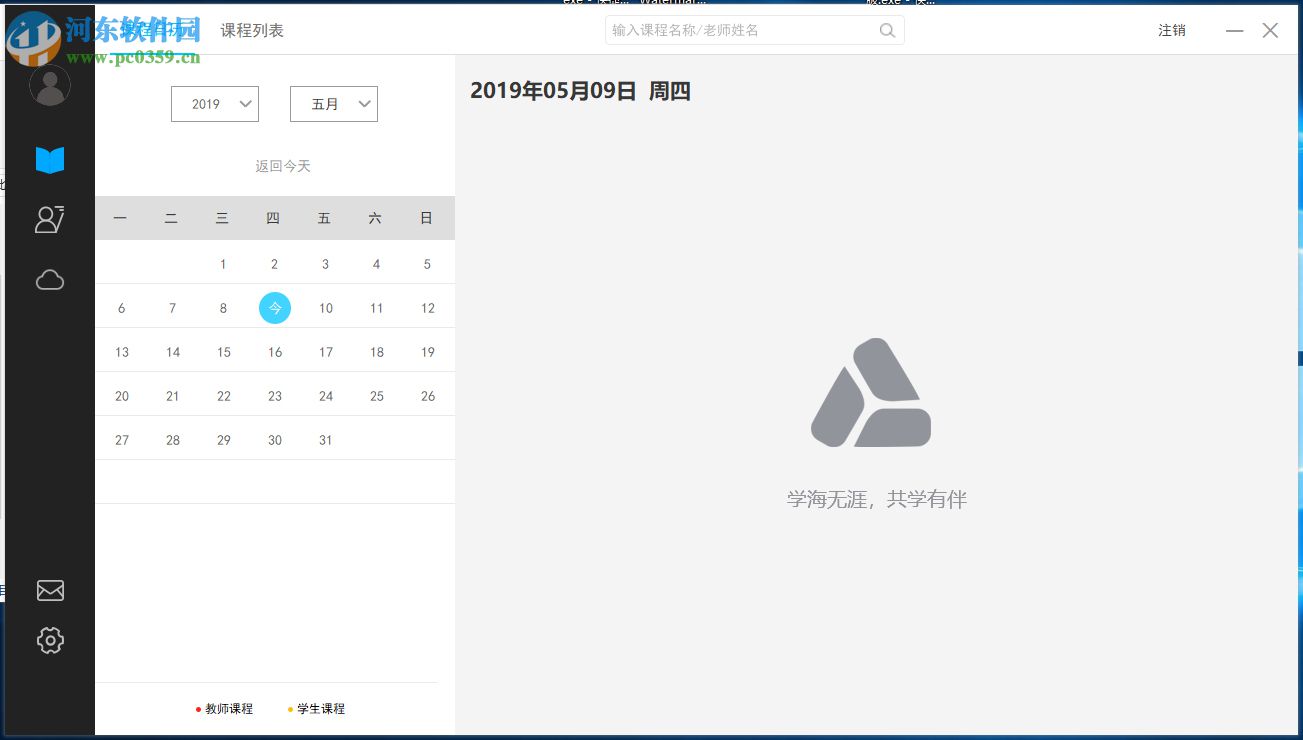Open the user avatar profile
Screen dimensions: 1303x740
coord(50,86)
